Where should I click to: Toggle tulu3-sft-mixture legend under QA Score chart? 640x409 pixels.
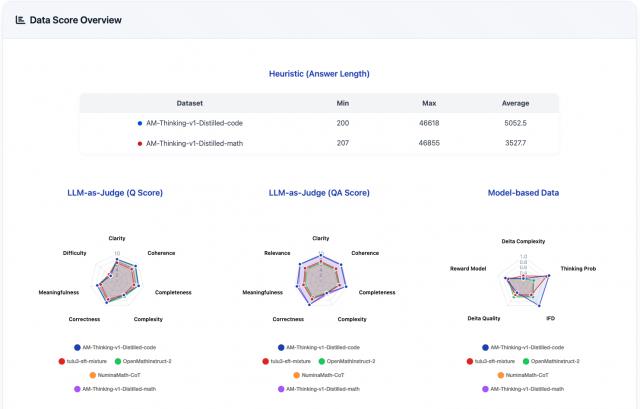point(287,361)
